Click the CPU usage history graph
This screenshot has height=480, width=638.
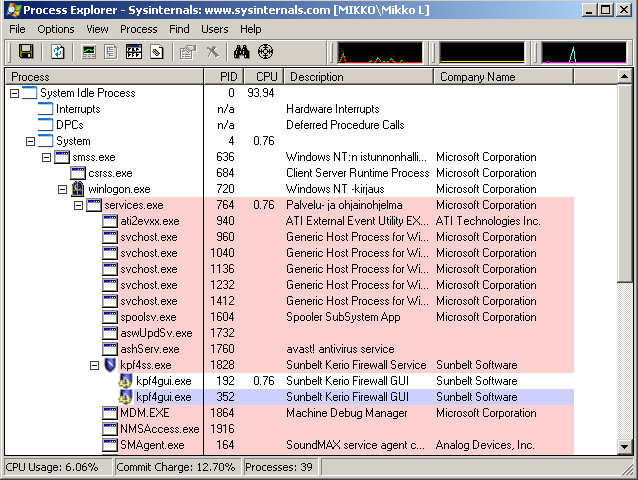coord(380,53)
